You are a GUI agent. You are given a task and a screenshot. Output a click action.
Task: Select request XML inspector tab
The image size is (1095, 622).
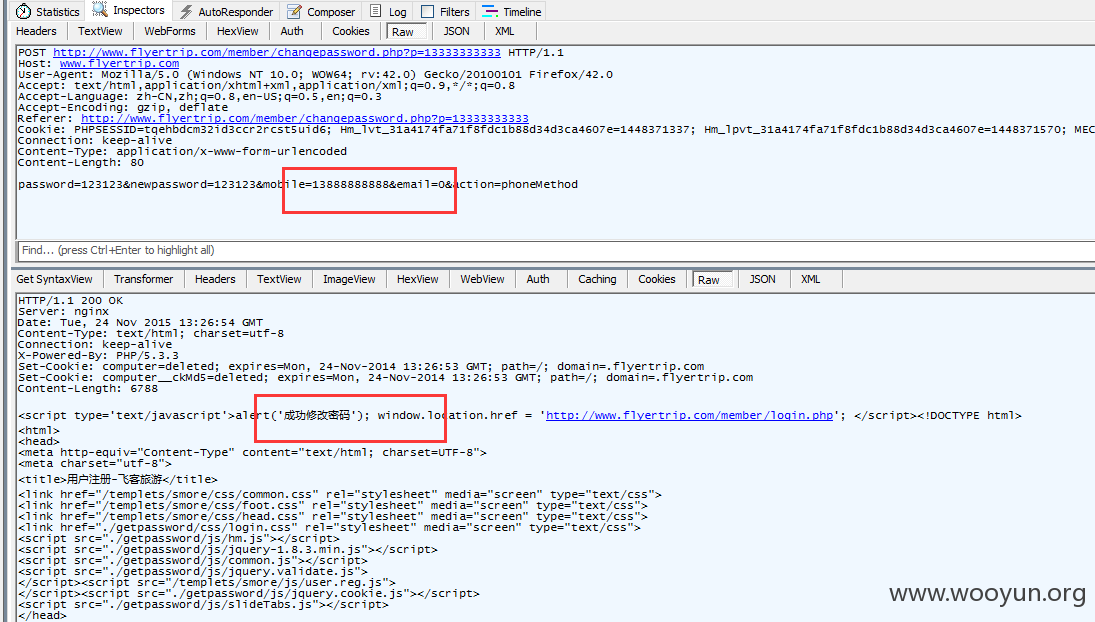tap(504, 31)
